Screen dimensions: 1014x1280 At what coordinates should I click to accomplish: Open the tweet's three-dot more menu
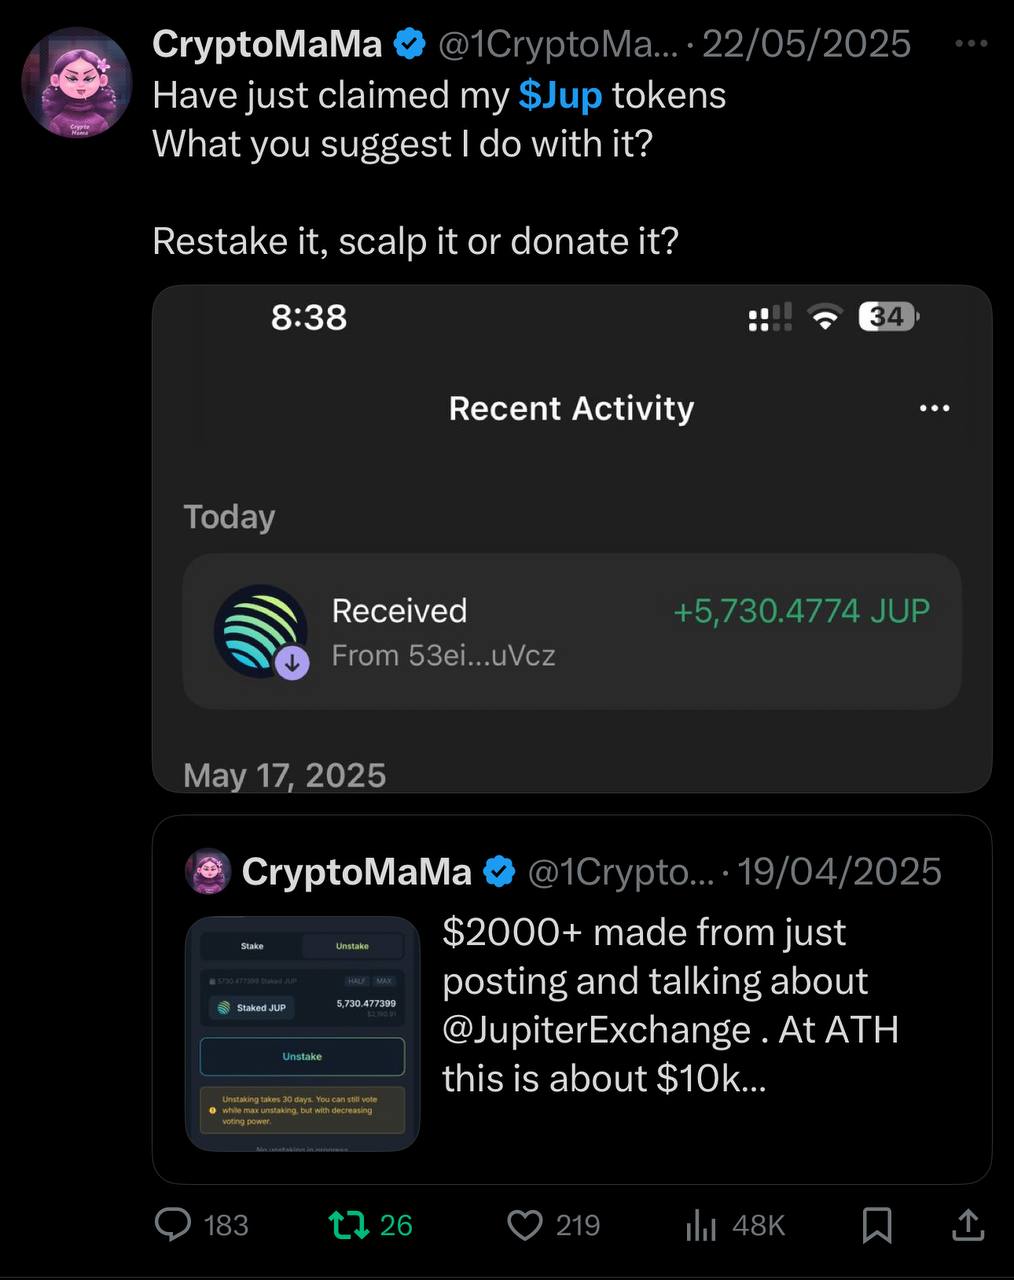click(x=971, y=44)
